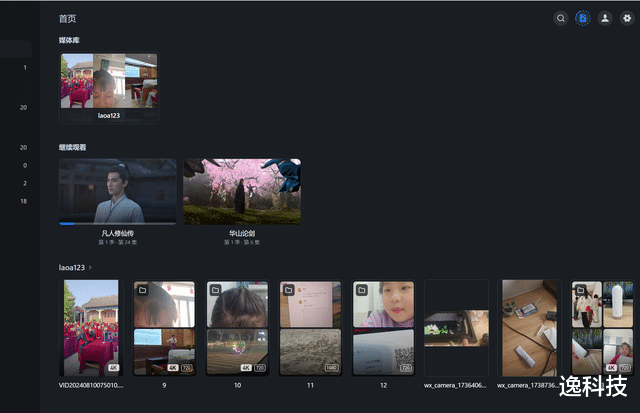The width and height of the screenshot is (640, 413).
Task: Click 华山论剑 title text
Action: point(242,233)
